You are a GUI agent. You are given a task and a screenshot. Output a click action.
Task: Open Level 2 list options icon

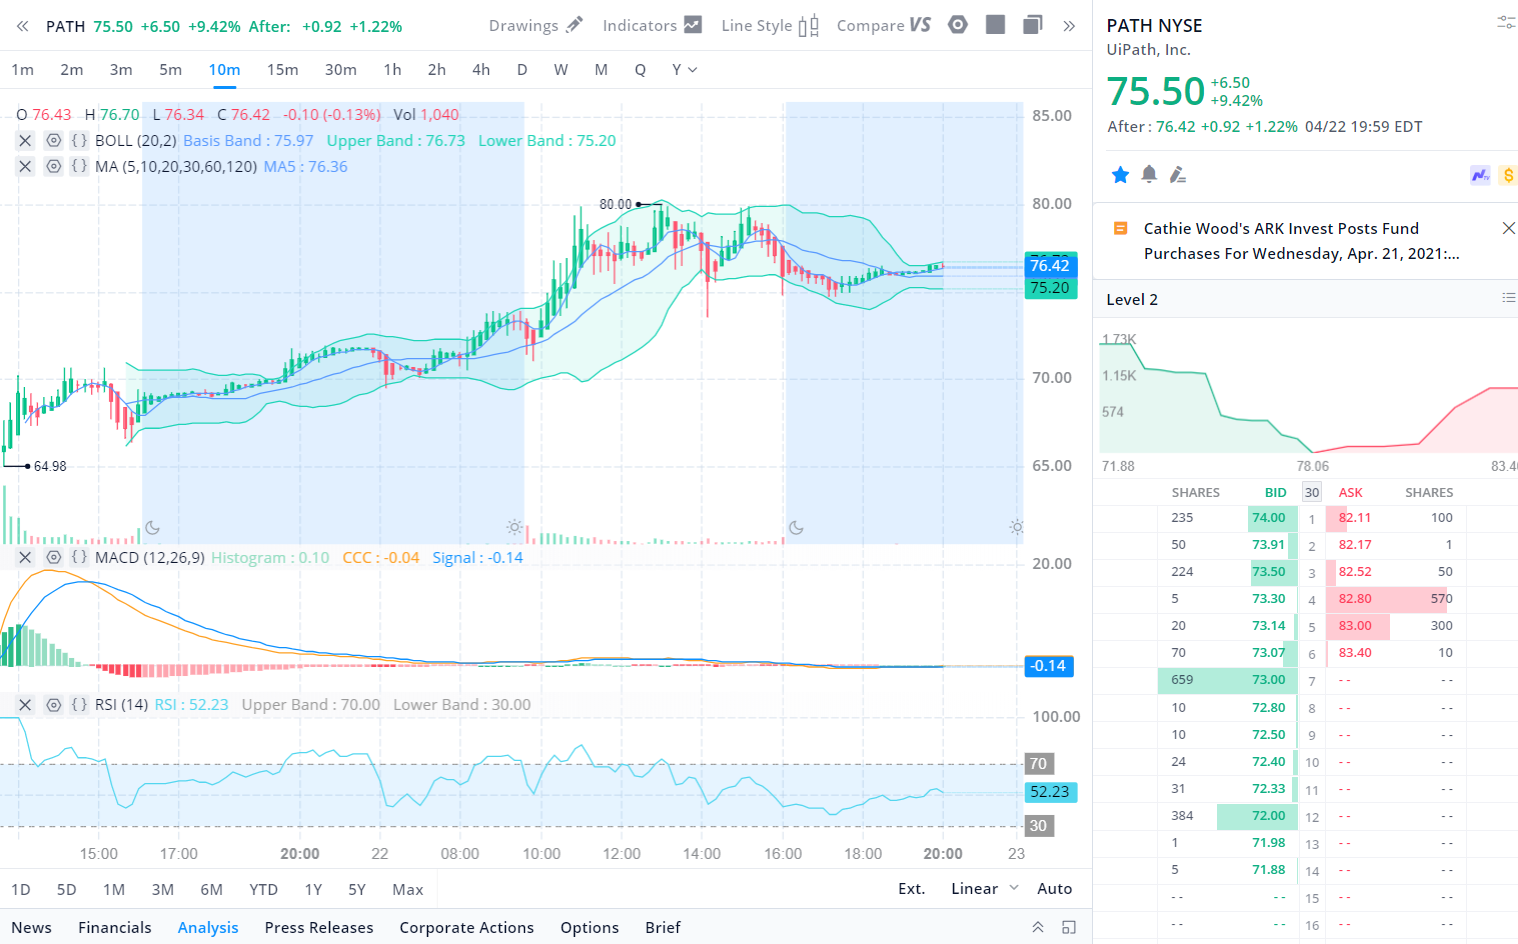pyautogui.click(x=1508, y=298)
